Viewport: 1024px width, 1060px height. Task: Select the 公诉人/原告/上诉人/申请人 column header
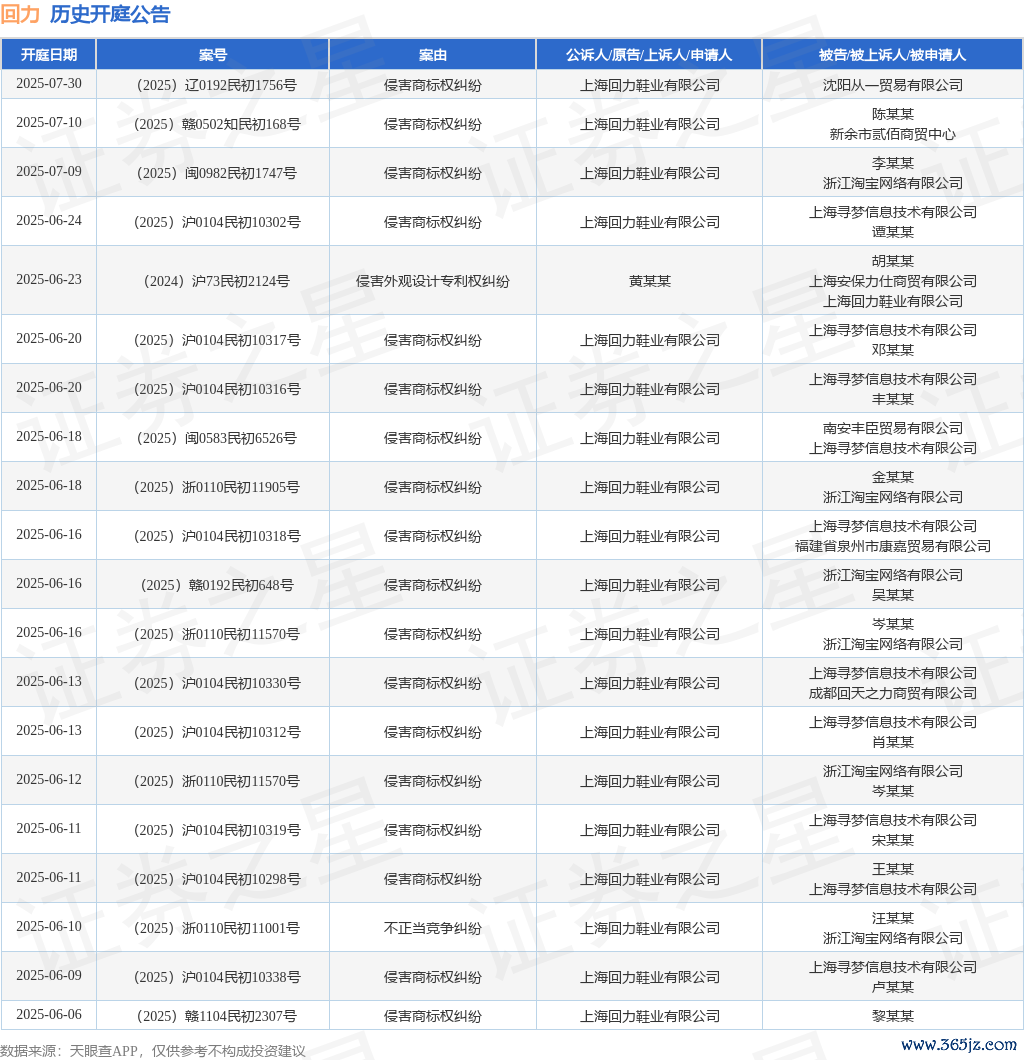pos(649,55)
